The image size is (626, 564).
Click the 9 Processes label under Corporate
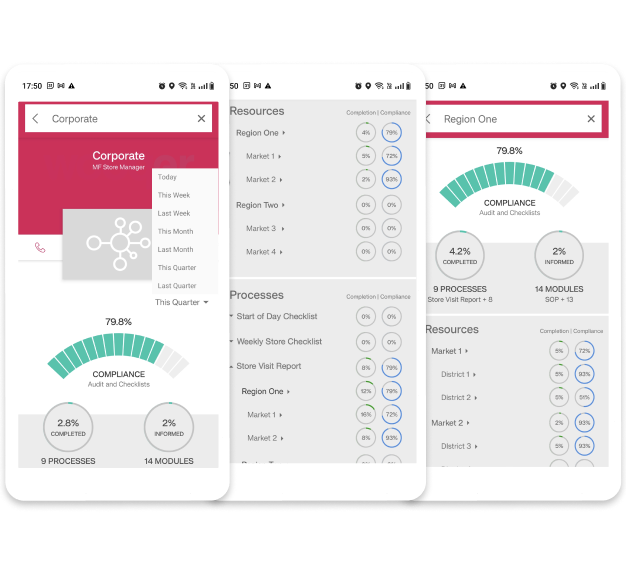[69, 461]
